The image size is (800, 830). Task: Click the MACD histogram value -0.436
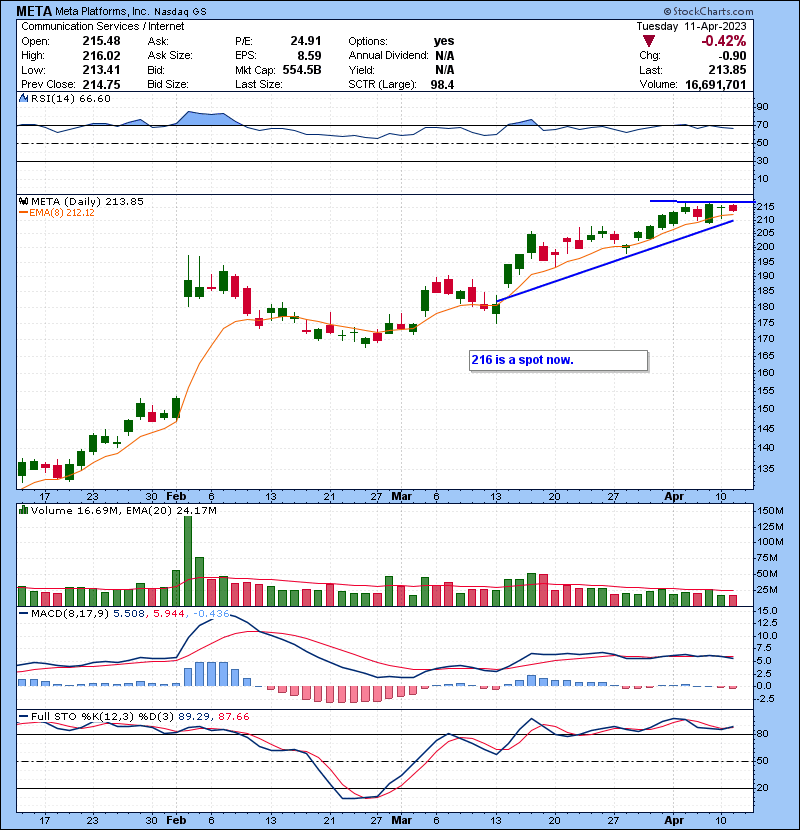(211, 614)
